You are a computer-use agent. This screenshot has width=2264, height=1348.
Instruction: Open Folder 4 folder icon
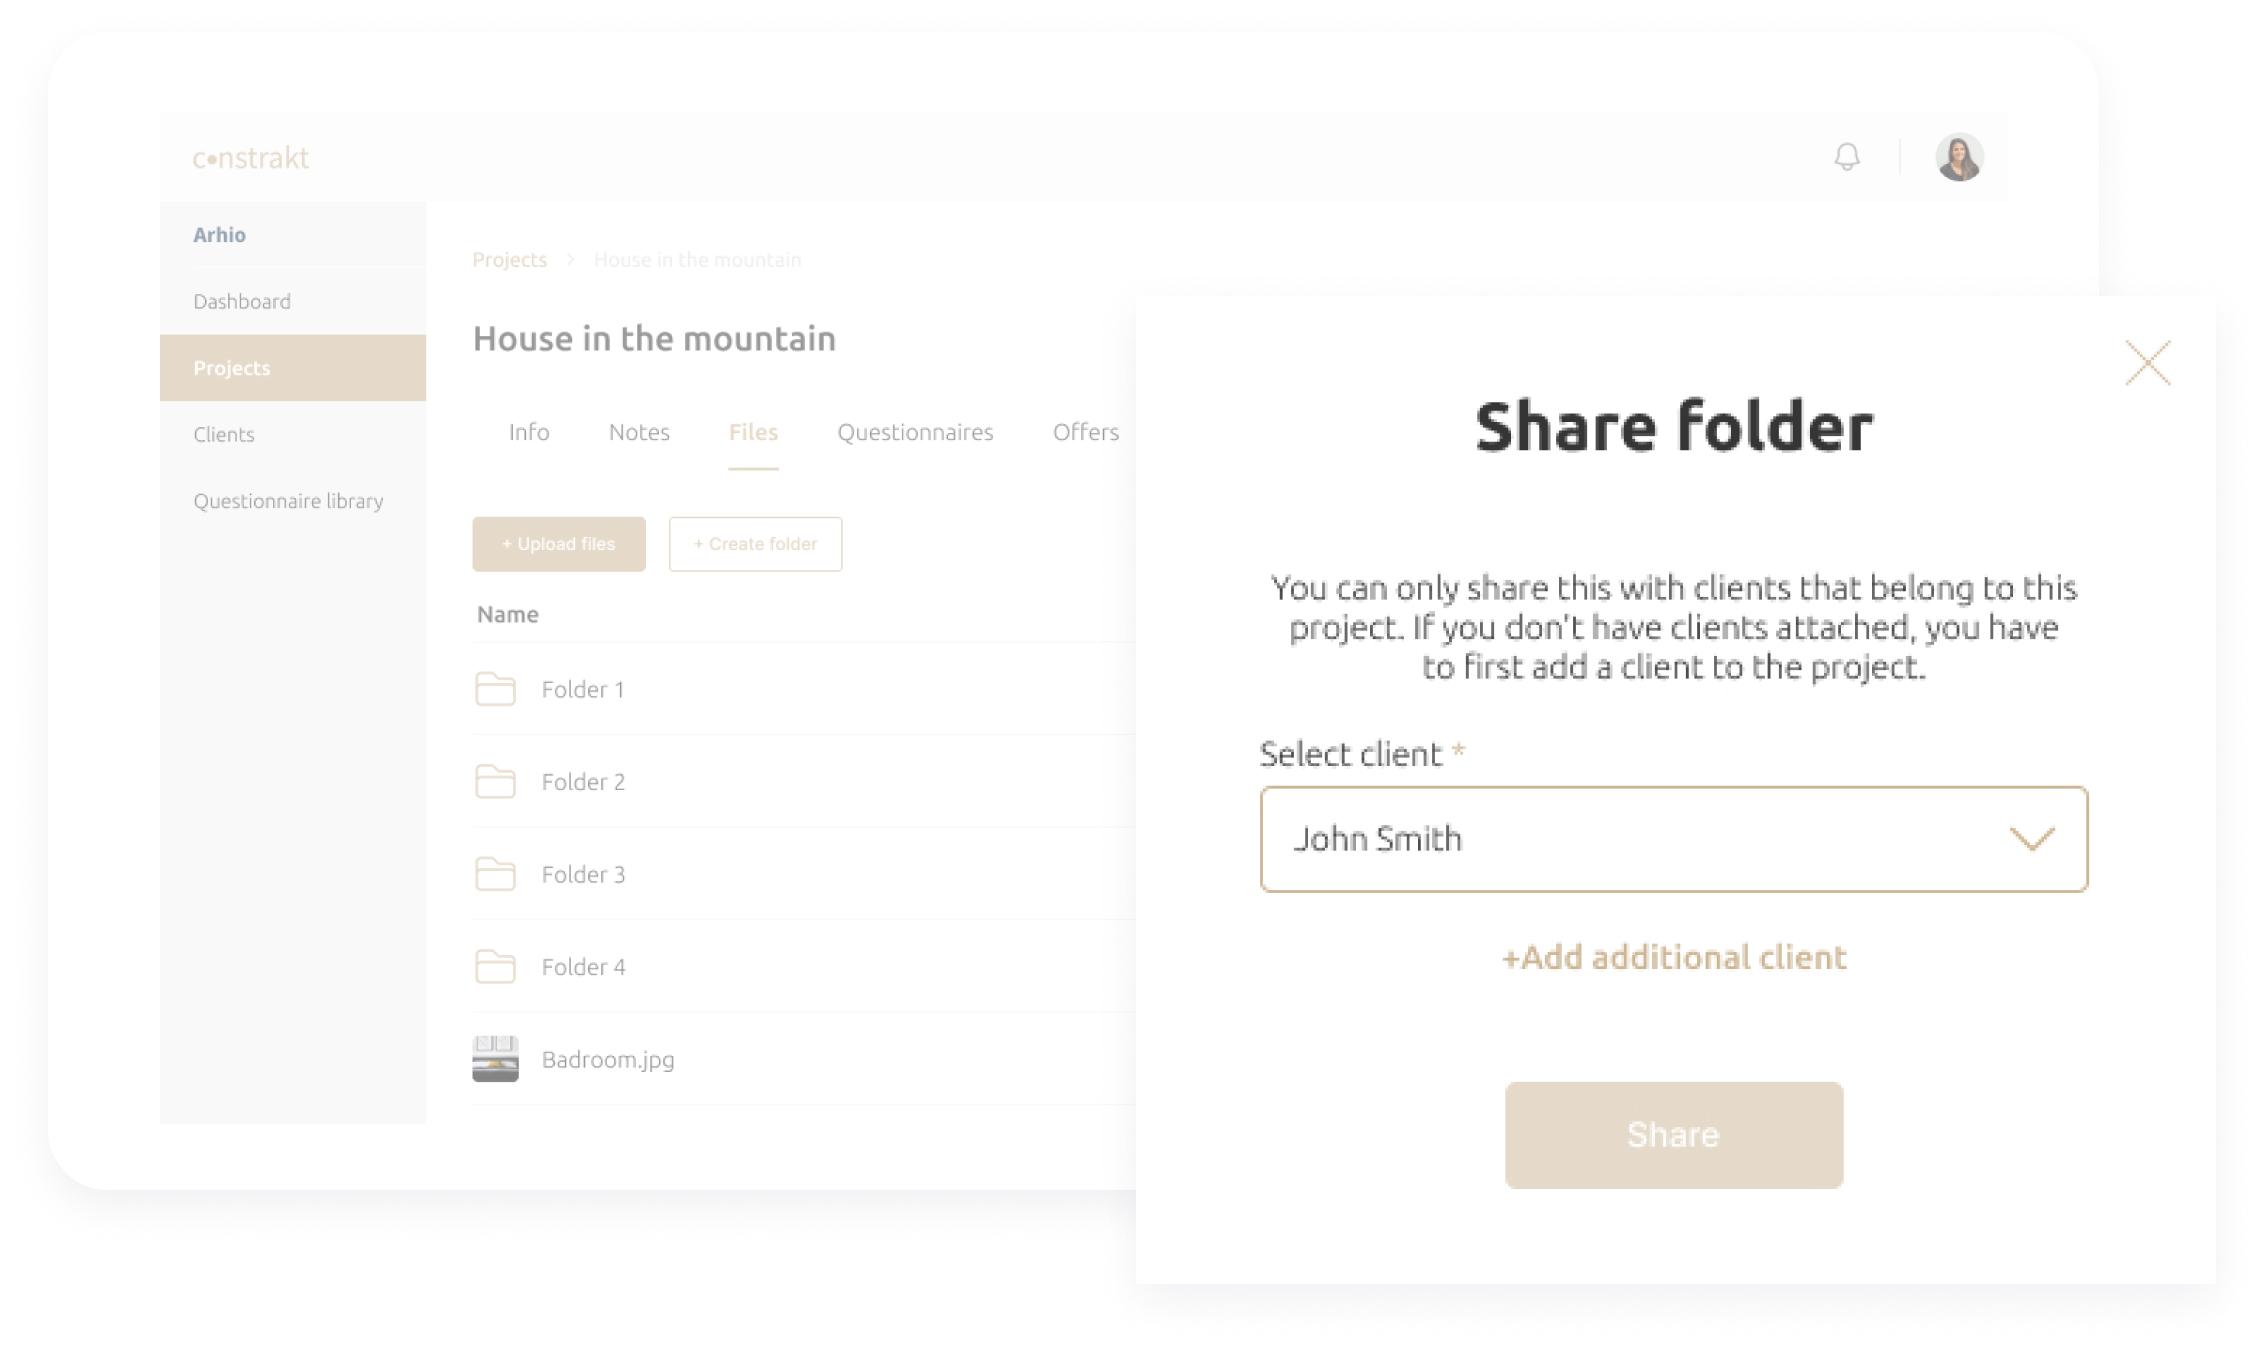coord(495,966)
